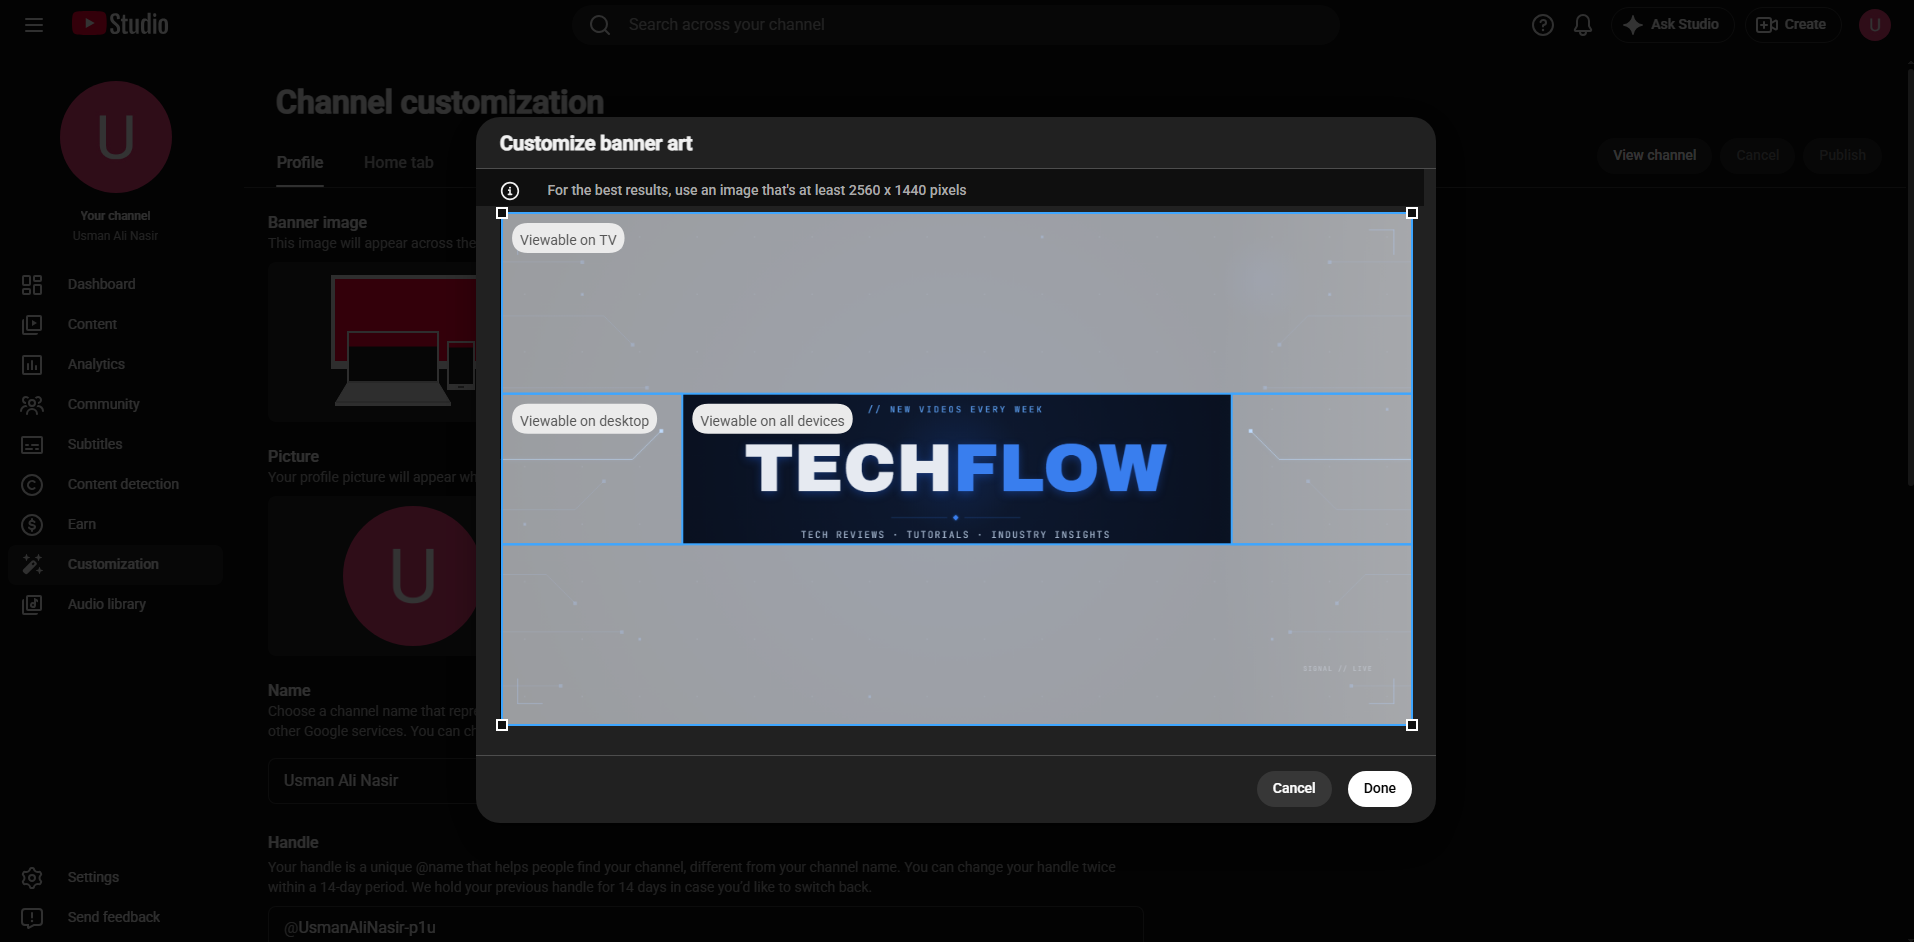Image resolution: width=1914 pixels, height=942 pixels.
Task: Click the Customize banner art title
Action: coord(596,144)
